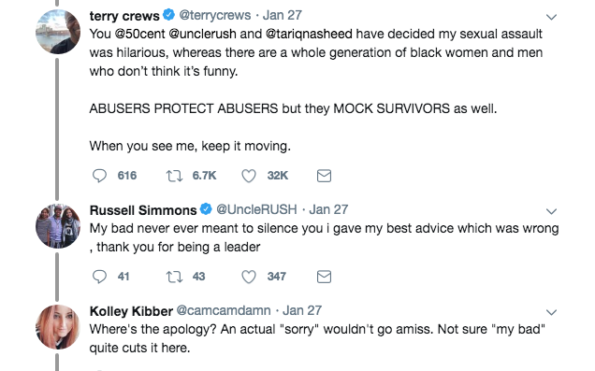Open the @50cent mention link
Image resolution: width=595 pixels, height=371 pixels.
(x=140, y=34)
